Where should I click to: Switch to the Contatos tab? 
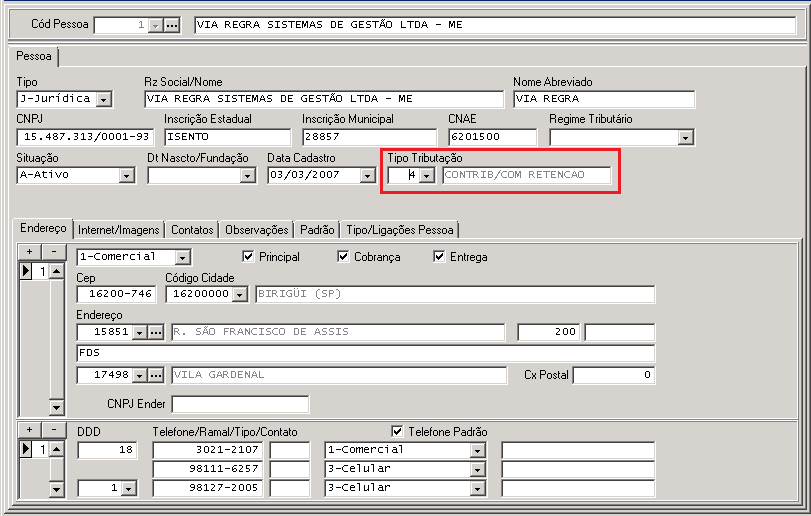[191, 229]
